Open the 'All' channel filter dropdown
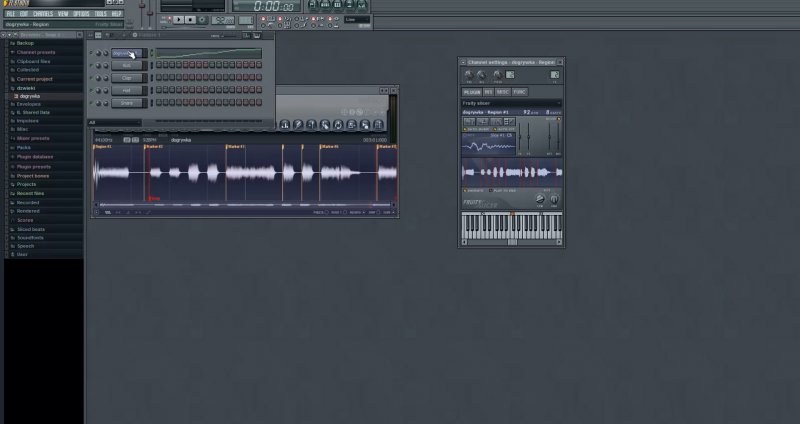Screen dimensions: 800x424 113,123
